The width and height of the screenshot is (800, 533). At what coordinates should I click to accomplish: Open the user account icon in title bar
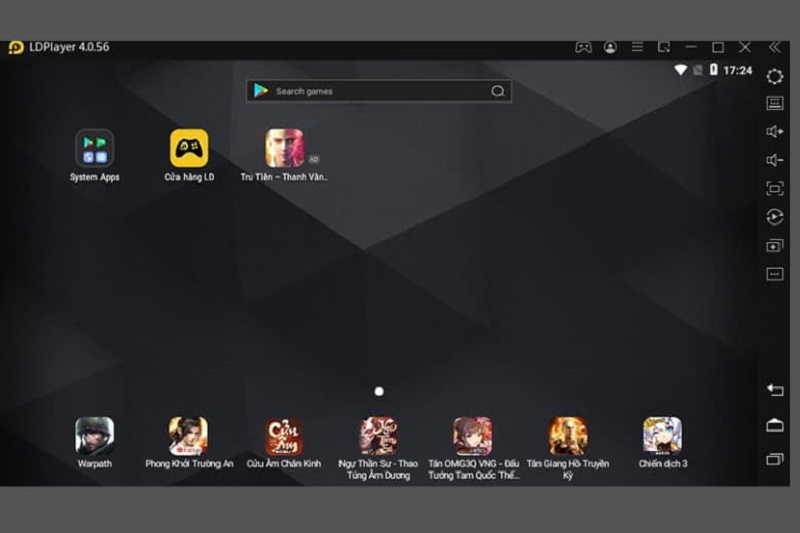(x=610, y=47)
